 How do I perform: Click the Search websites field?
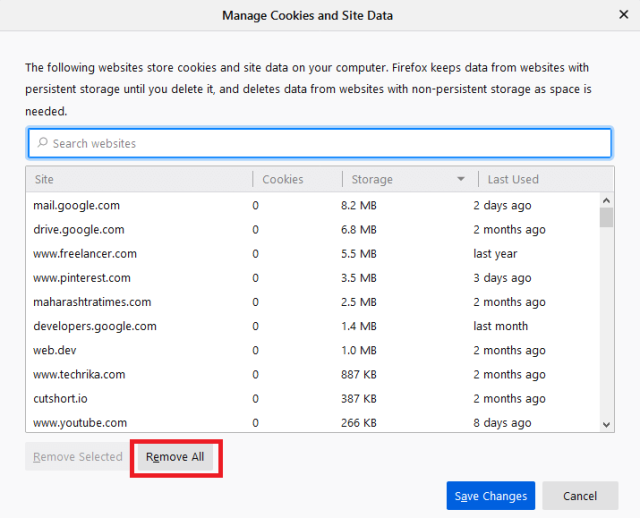pos(320,143)
